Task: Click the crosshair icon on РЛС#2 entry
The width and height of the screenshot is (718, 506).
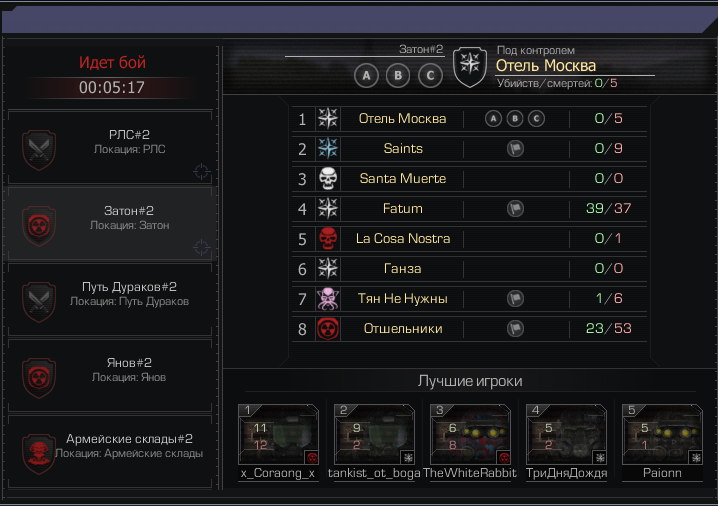Action: pyautogui.click(x=201, y=172)
